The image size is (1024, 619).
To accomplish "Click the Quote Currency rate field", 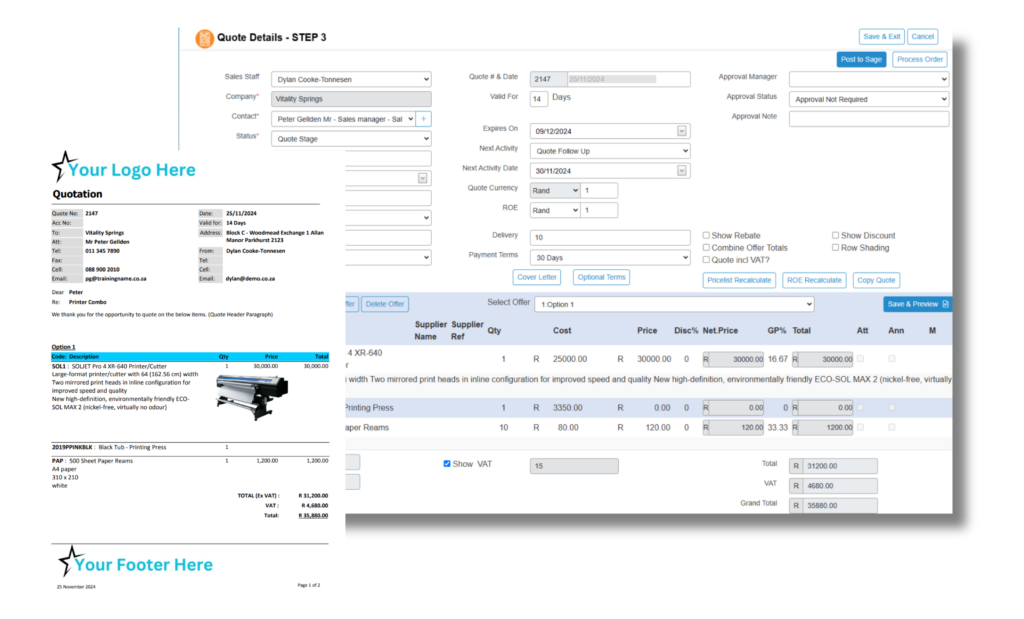I will point(599,191).
